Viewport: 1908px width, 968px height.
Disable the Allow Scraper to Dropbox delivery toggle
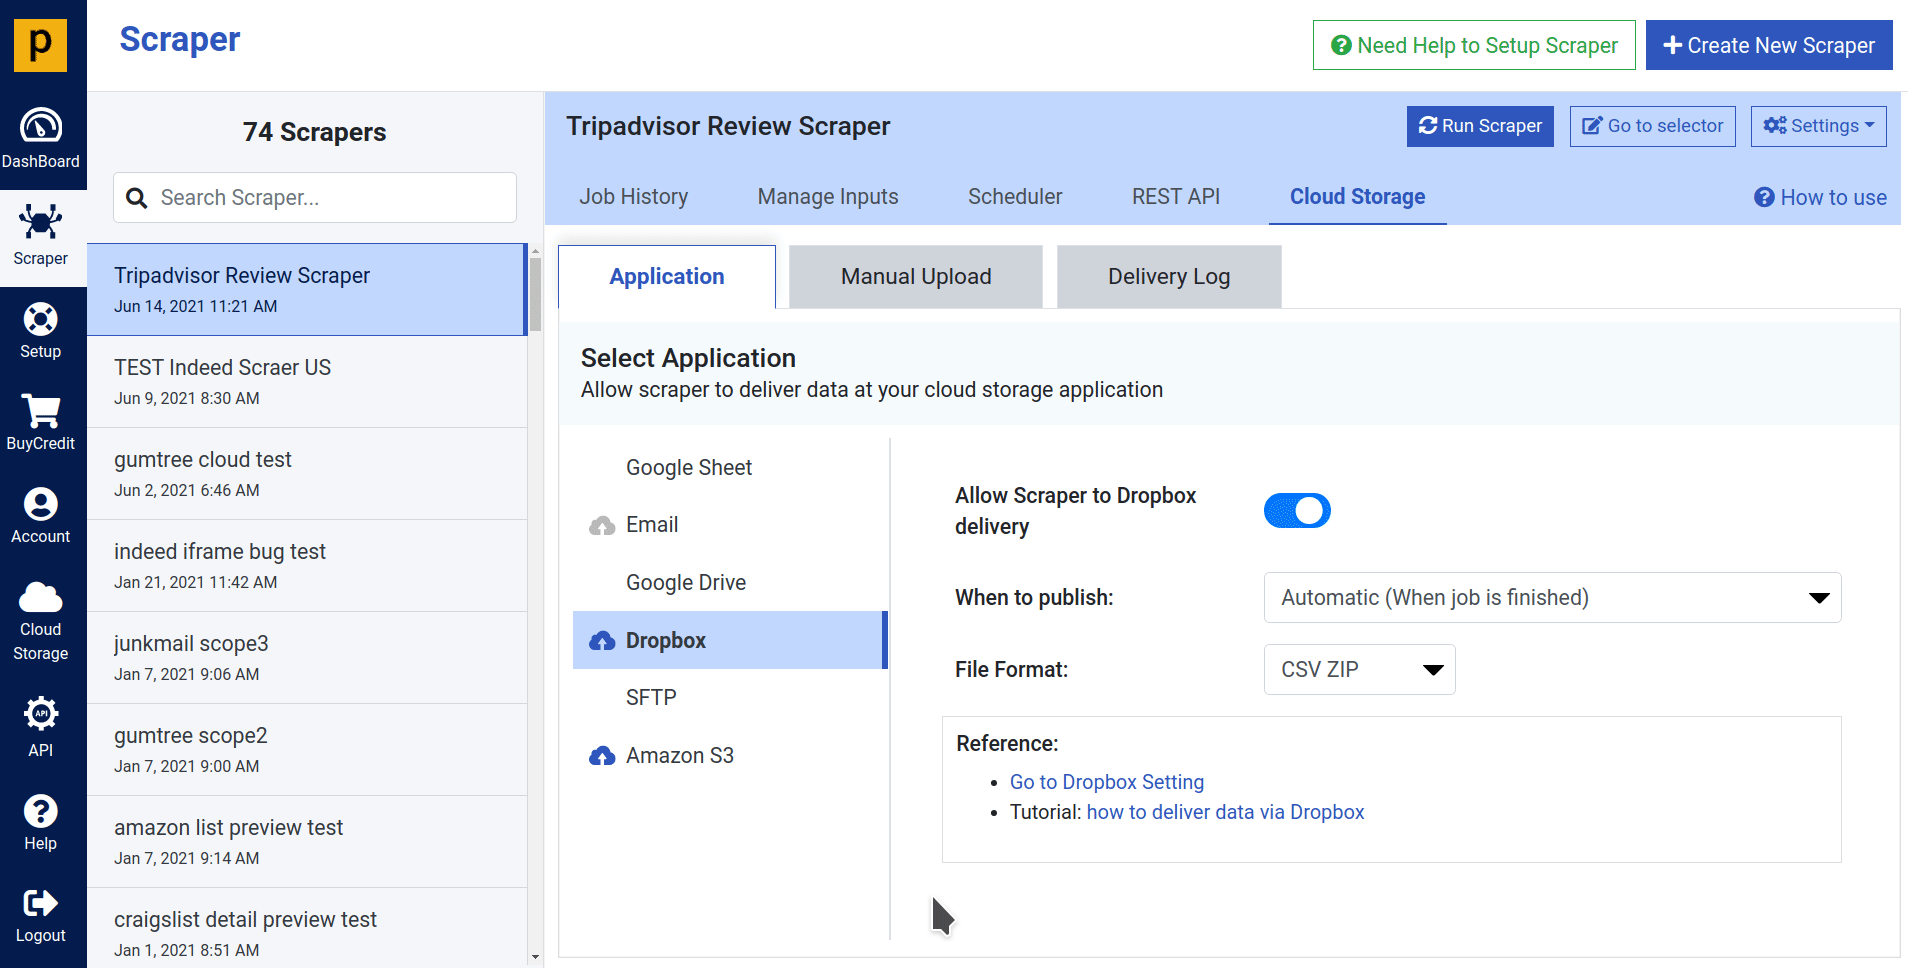pyautogui.click(x=1296, y=511)
